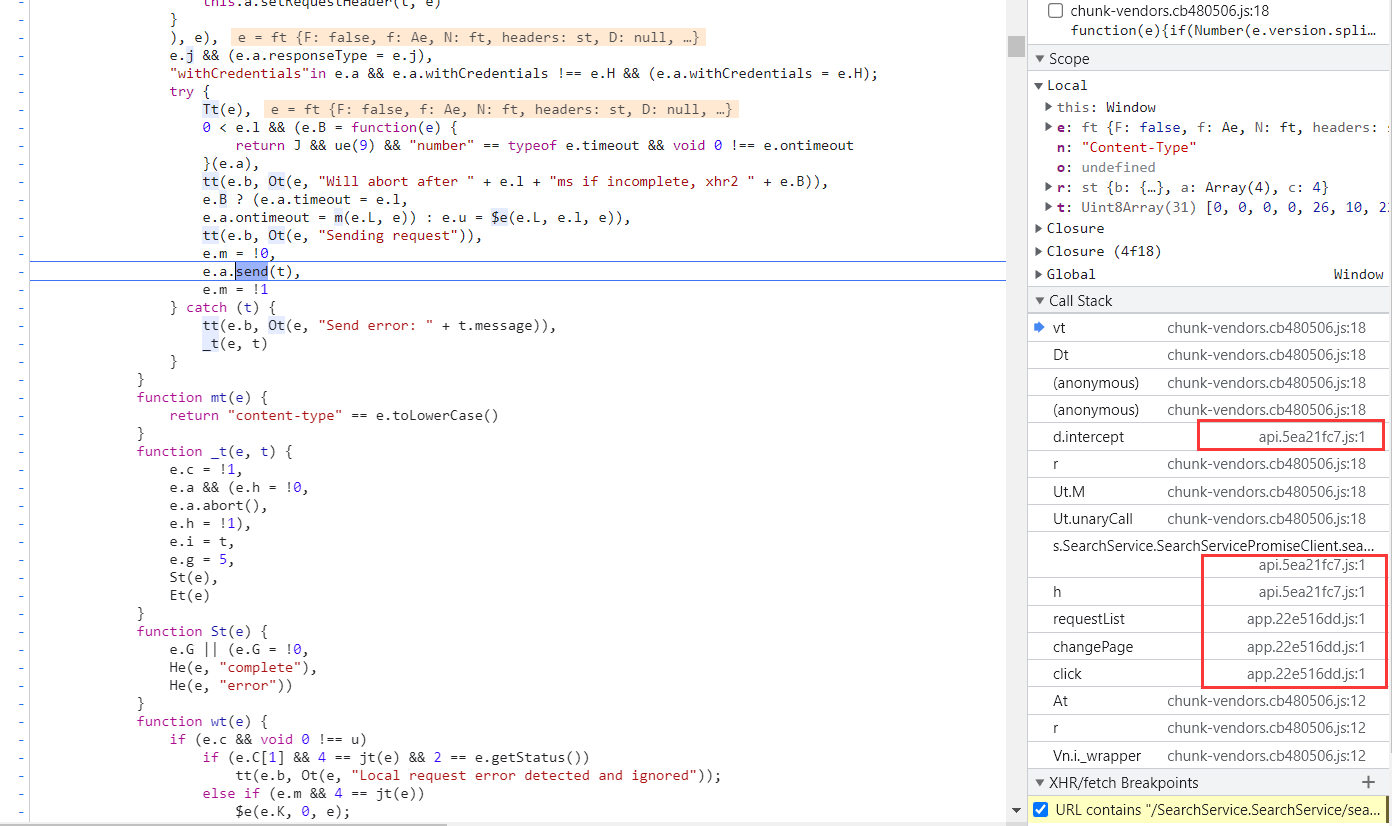The image size is (1392, 826).
Task: Click the 'function St(e) {' code line
Action: point(203,632)
